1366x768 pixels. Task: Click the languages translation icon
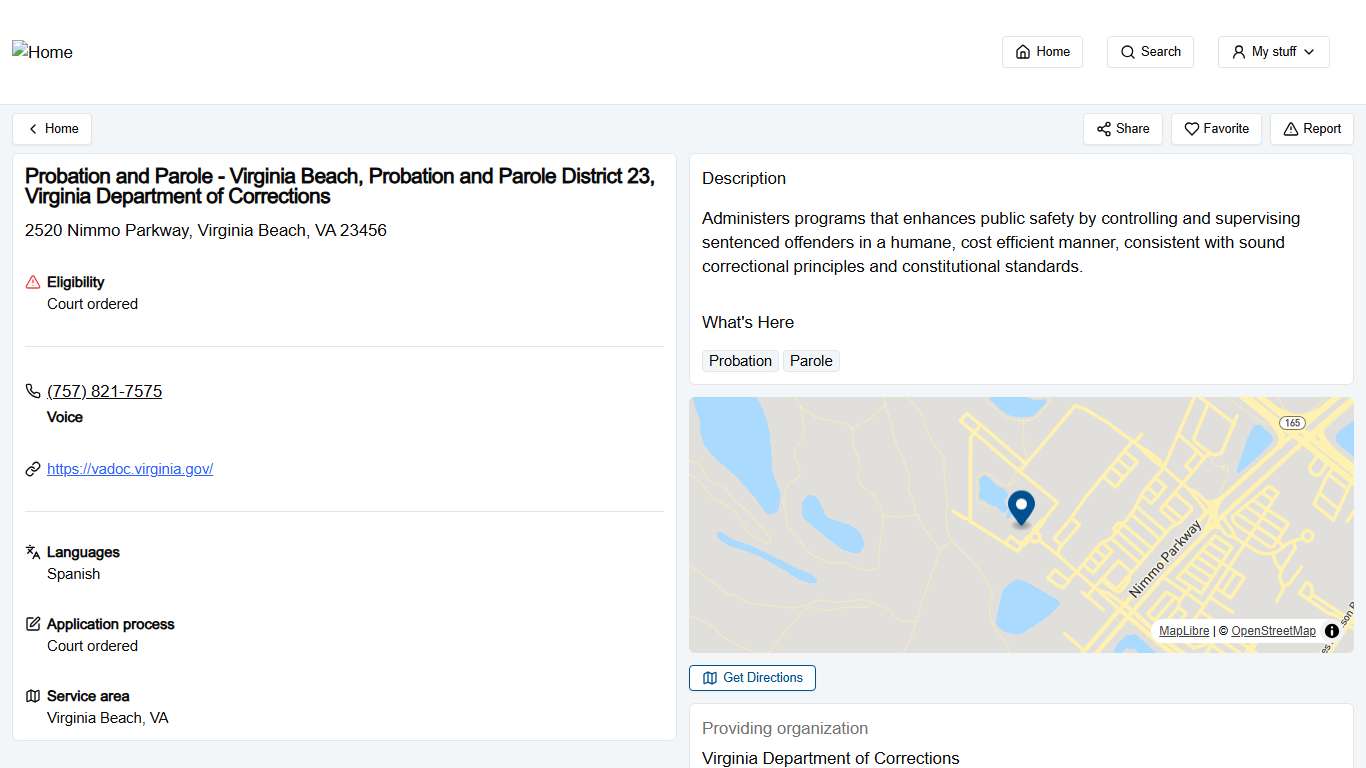(31, 551)
